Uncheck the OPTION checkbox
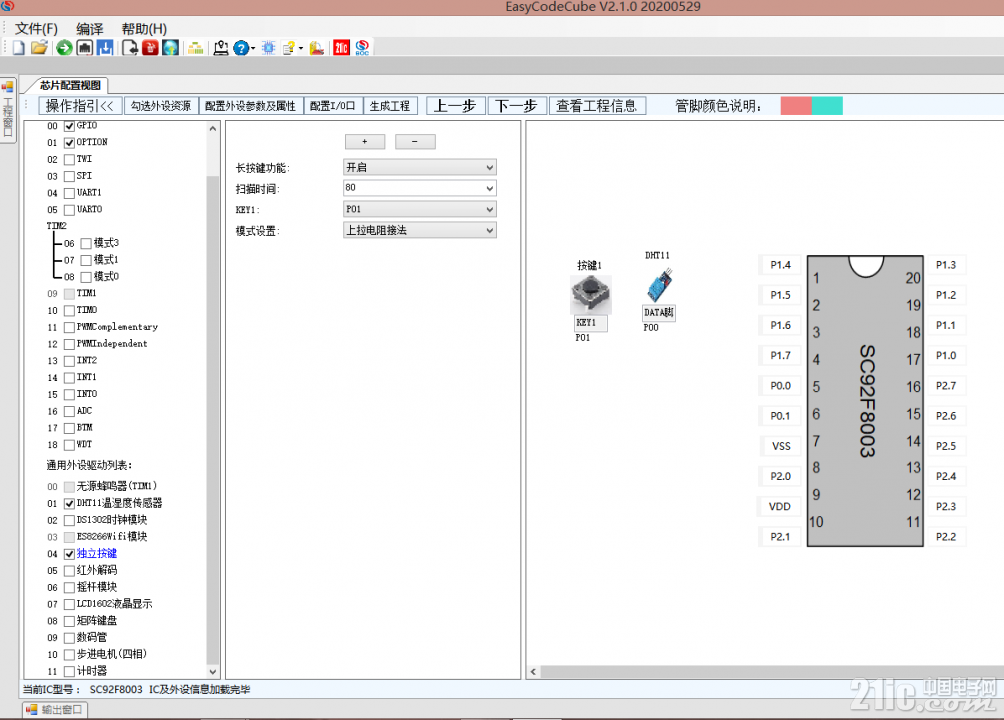The width and height of the screenshot is (1004, 720). point(69,142)
